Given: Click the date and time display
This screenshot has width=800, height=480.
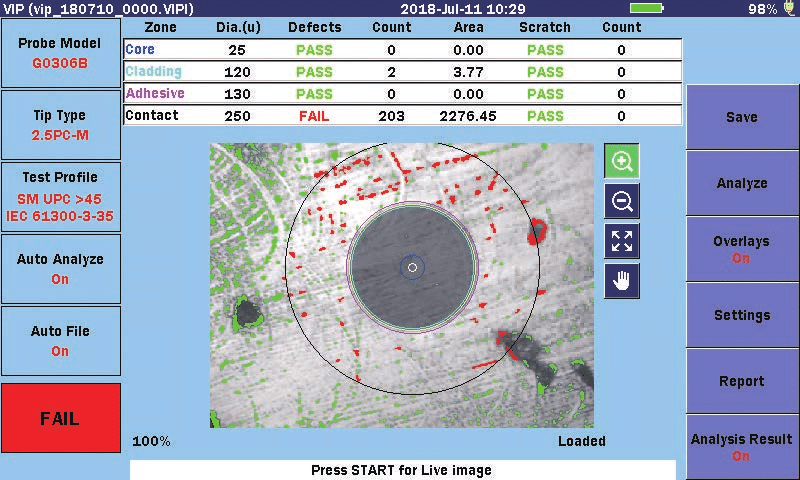Looking at the screenshot, I should [463, 9].
